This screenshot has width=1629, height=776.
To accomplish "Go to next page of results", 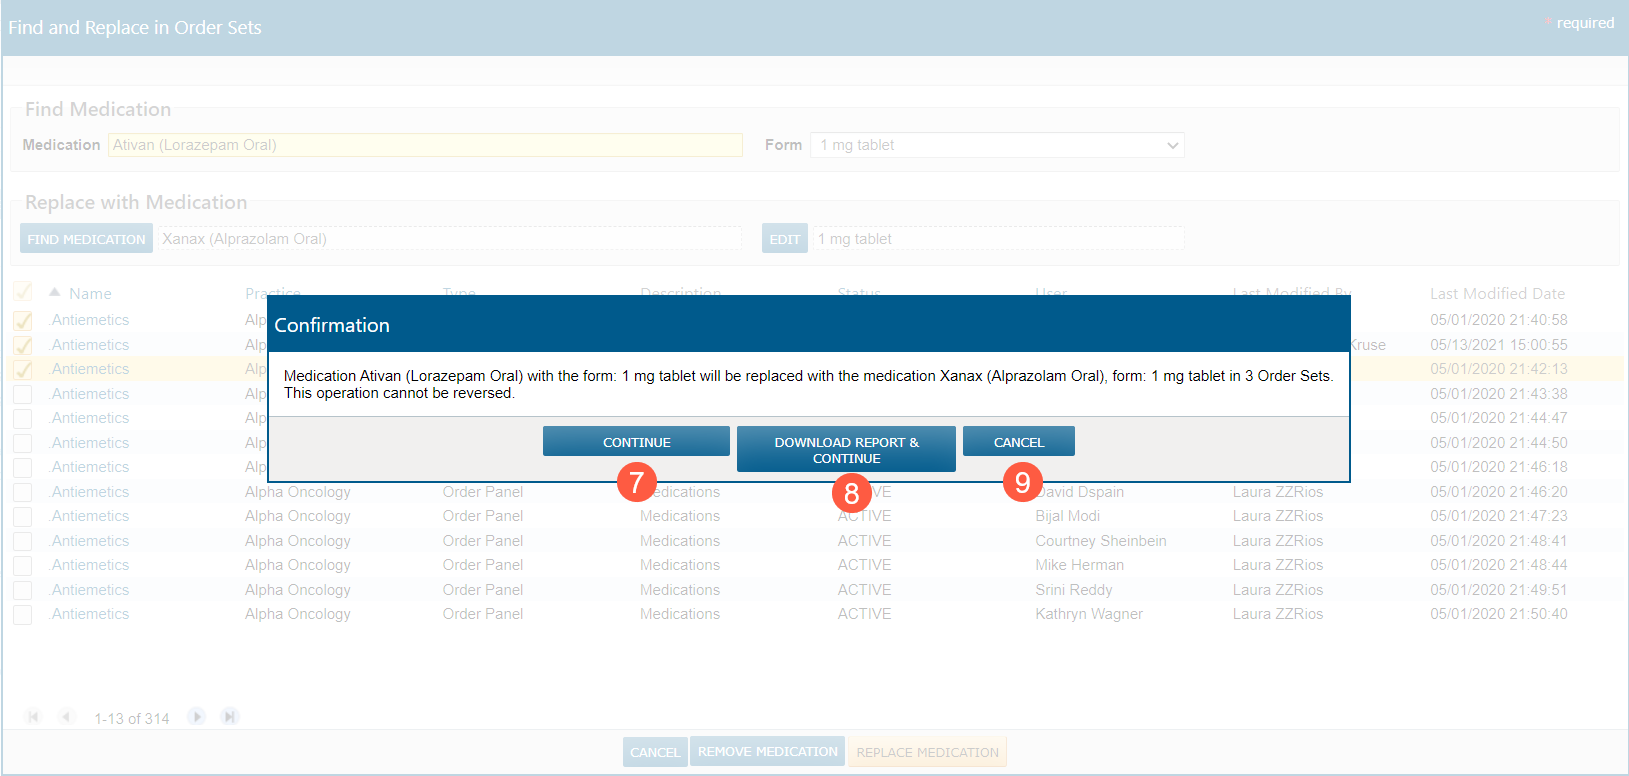I will click(x=197, y=717).
